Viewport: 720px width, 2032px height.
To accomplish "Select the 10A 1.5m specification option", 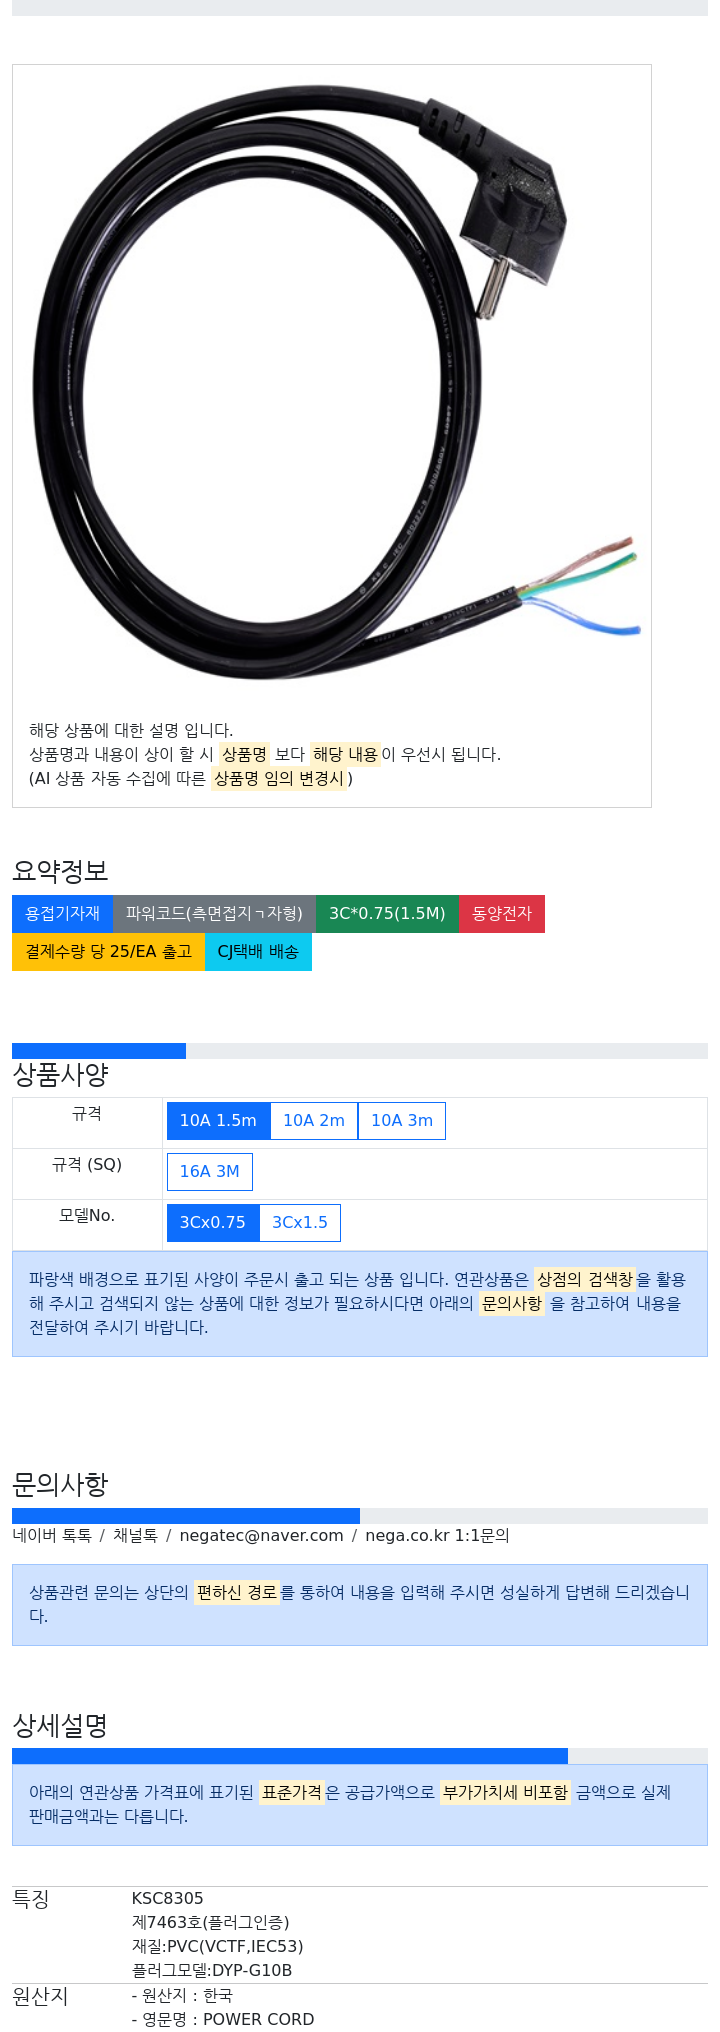I will pyautogui.click(x=218, y=1121).
